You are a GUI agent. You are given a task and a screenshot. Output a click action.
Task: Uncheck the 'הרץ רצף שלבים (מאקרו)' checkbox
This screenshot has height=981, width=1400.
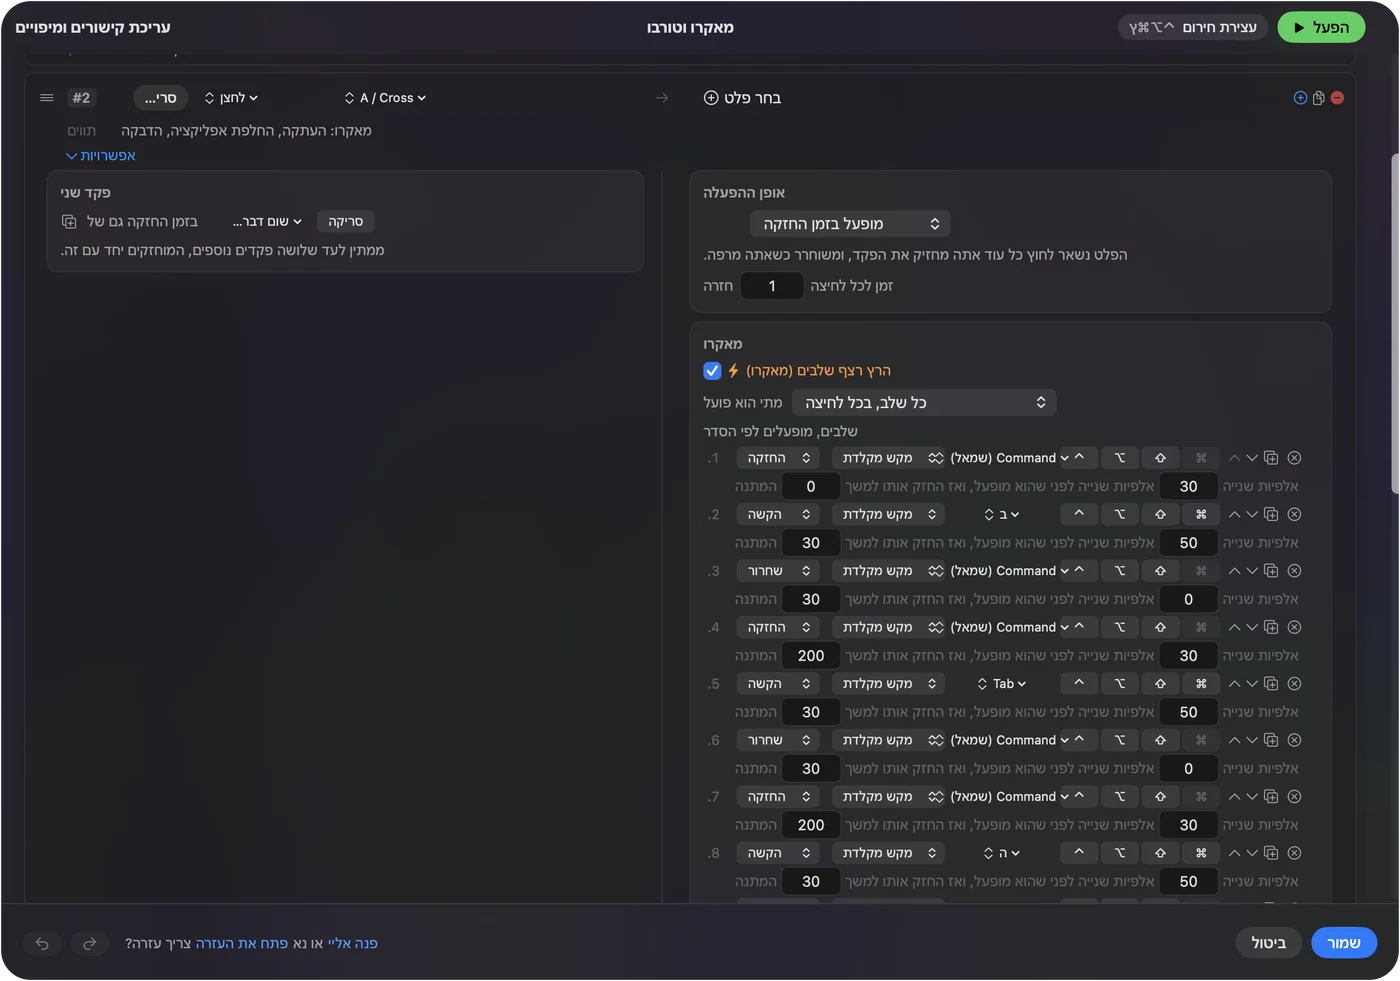(712, 371)
